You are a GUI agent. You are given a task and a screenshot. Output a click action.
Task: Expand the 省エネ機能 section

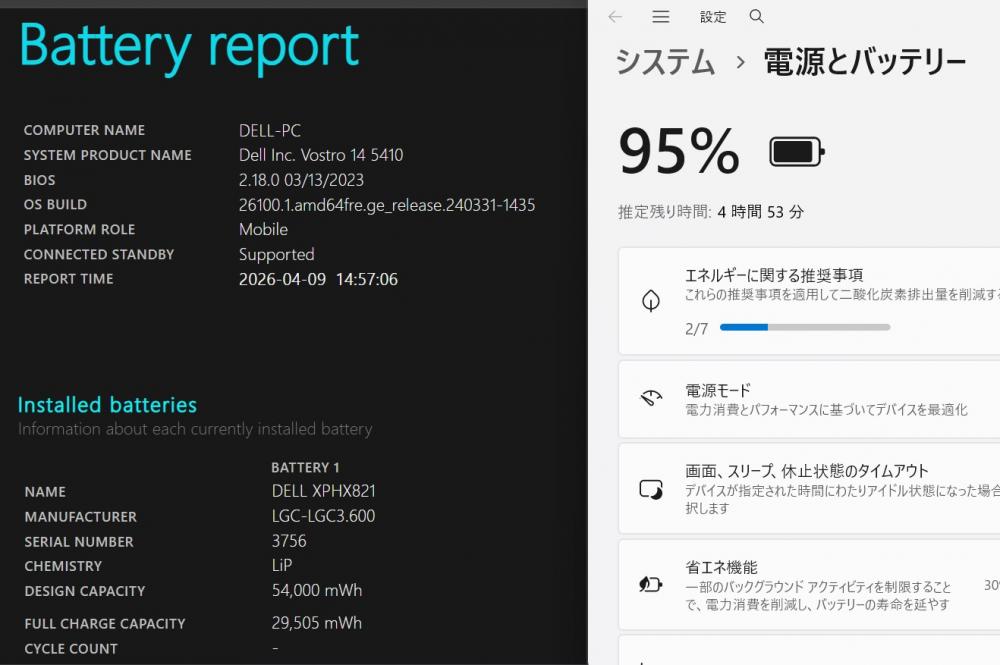(x=809, y=585)
